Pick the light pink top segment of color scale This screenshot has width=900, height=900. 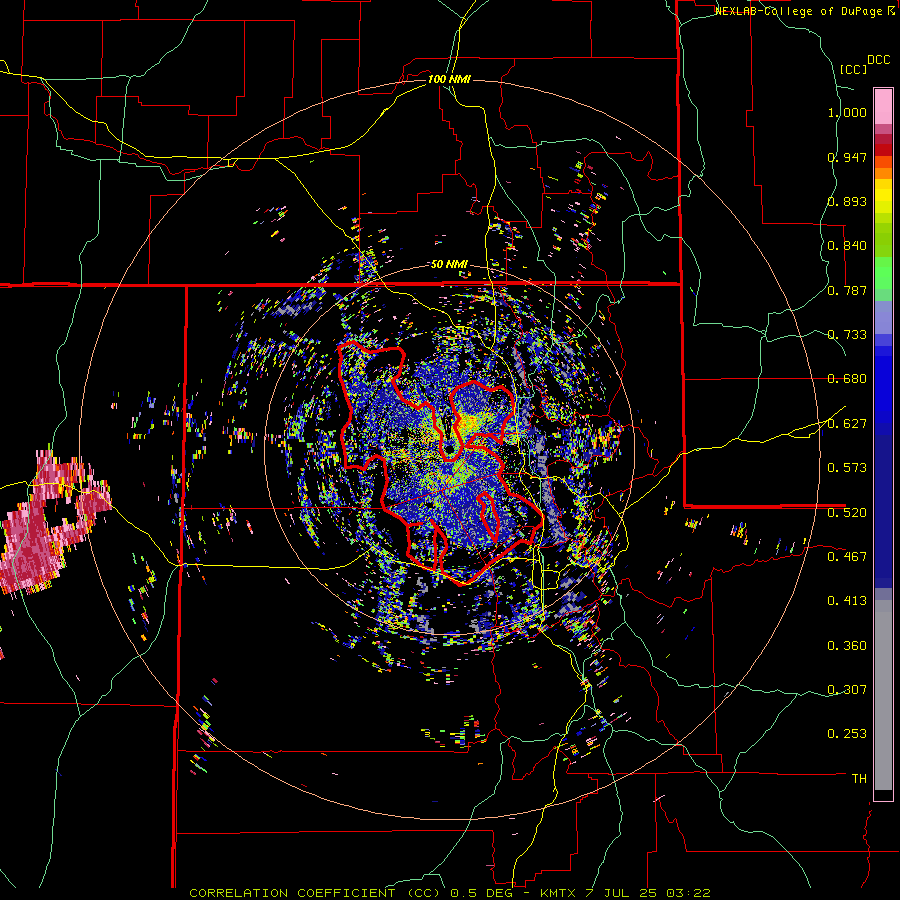(x=883, y=106)
